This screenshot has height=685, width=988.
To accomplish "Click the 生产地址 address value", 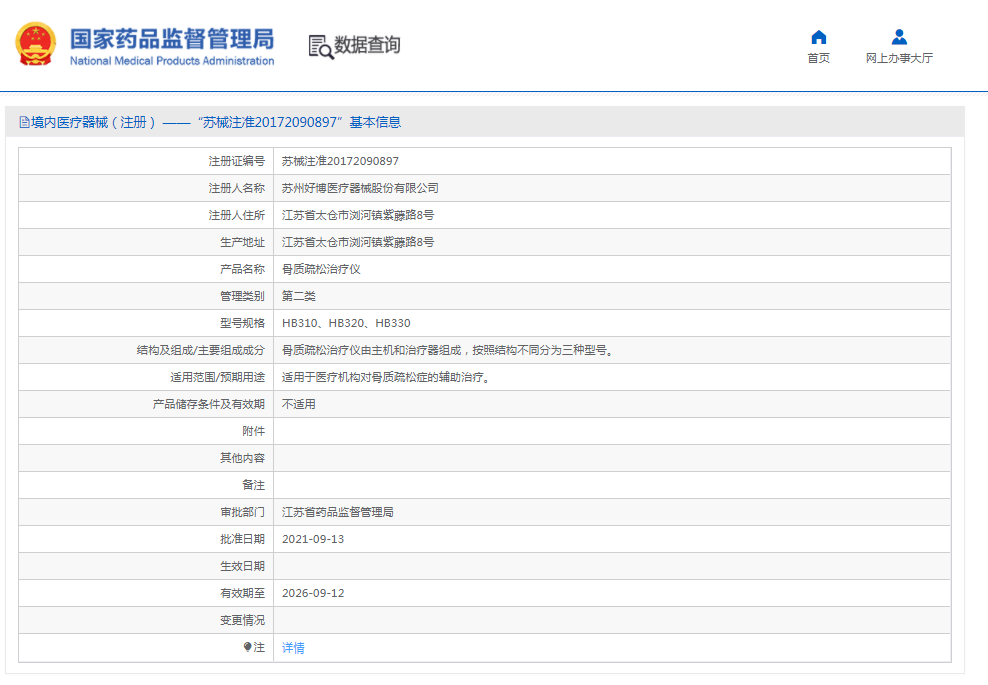I will click(358, 242).
